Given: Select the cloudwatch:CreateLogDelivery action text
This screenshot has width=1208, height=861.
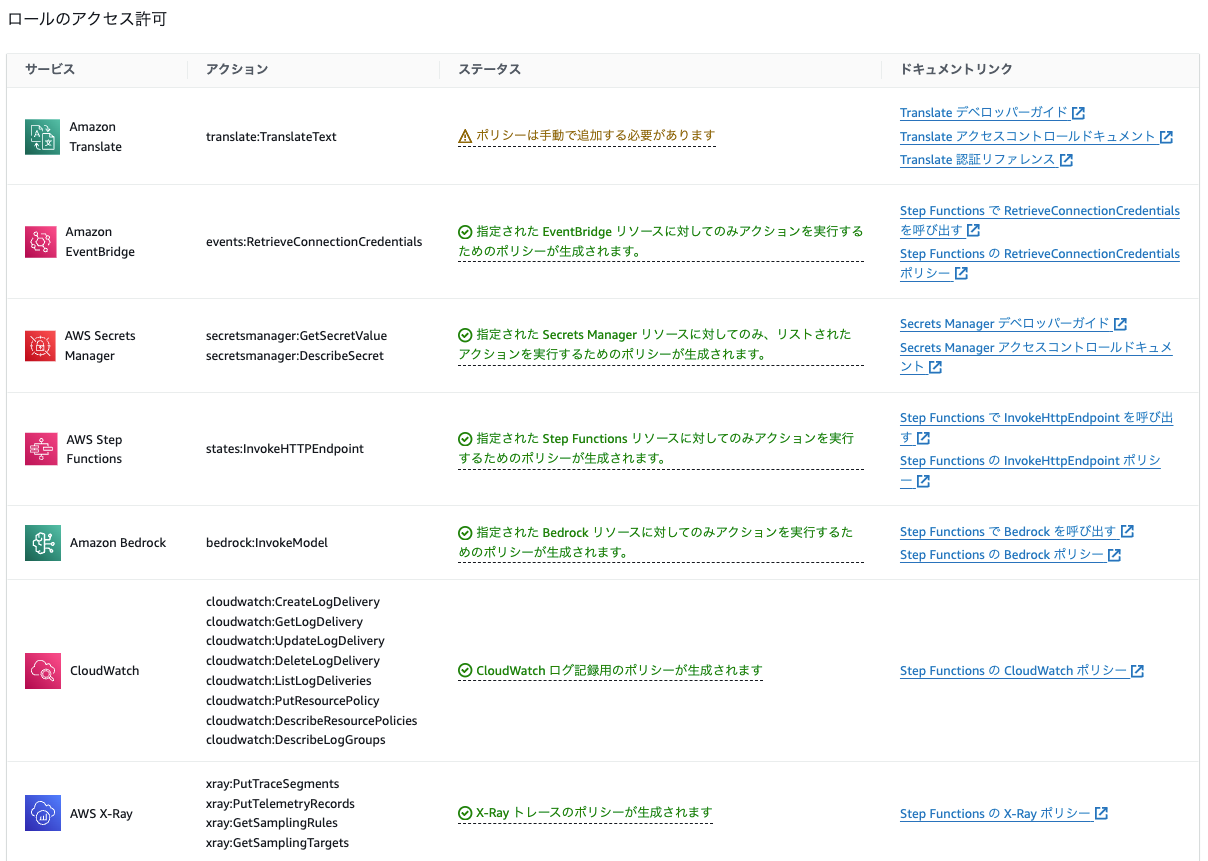Looking at the screenshot, I should [x=293, y=602].
